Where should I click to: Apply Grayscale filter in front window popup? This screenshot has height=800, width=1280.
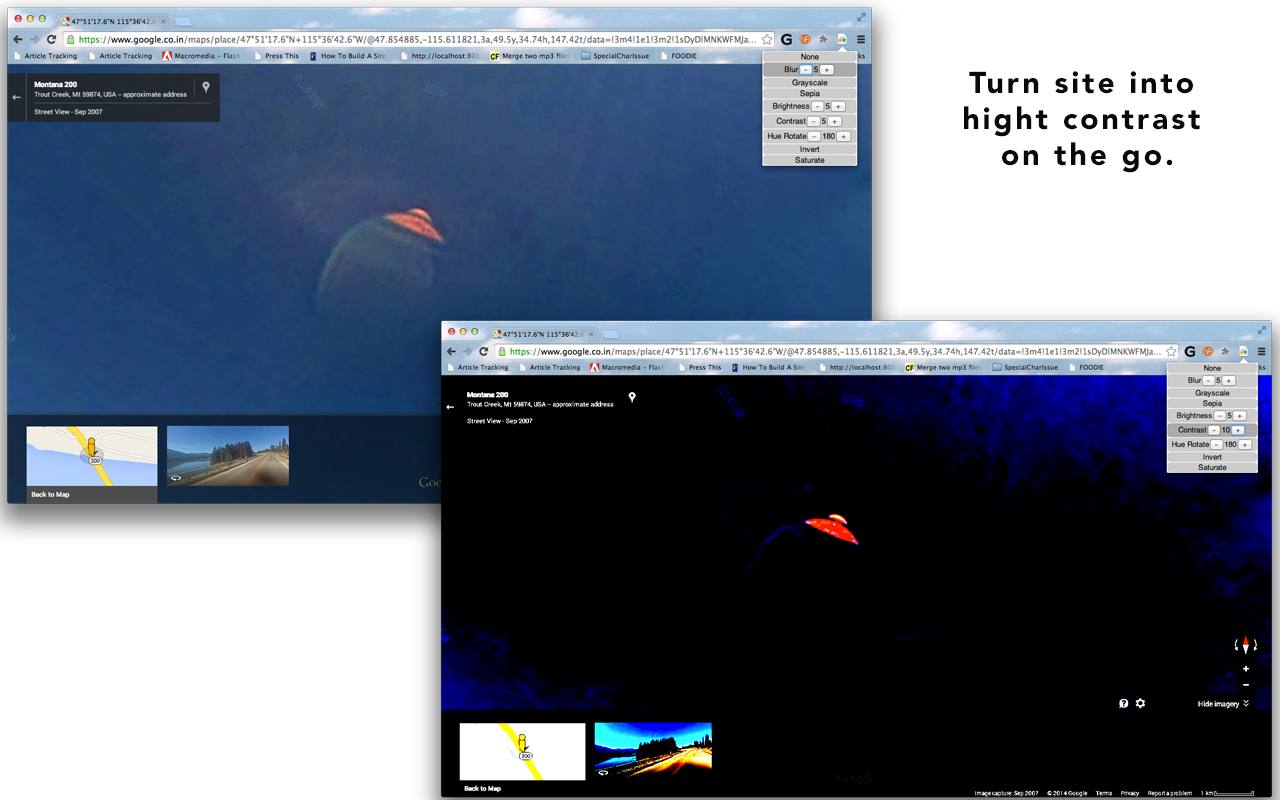pyautogui.click(x=1212, y=393)
